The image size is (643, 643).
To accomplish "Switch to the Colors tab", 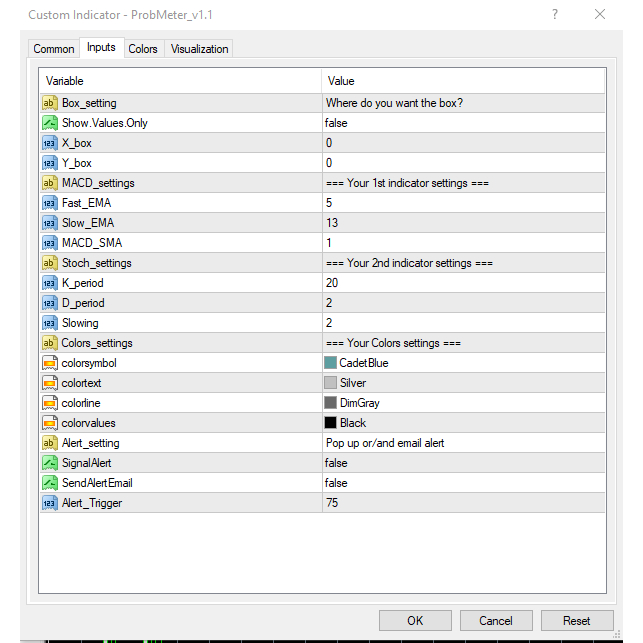I will (x=143, y=49).
